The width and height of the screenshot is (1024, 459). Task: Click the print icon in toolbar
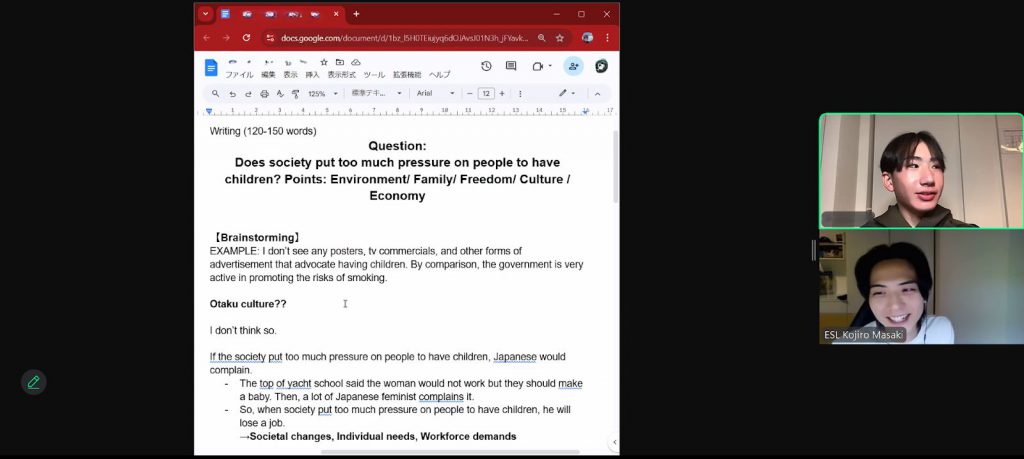[x=264, y=94]
